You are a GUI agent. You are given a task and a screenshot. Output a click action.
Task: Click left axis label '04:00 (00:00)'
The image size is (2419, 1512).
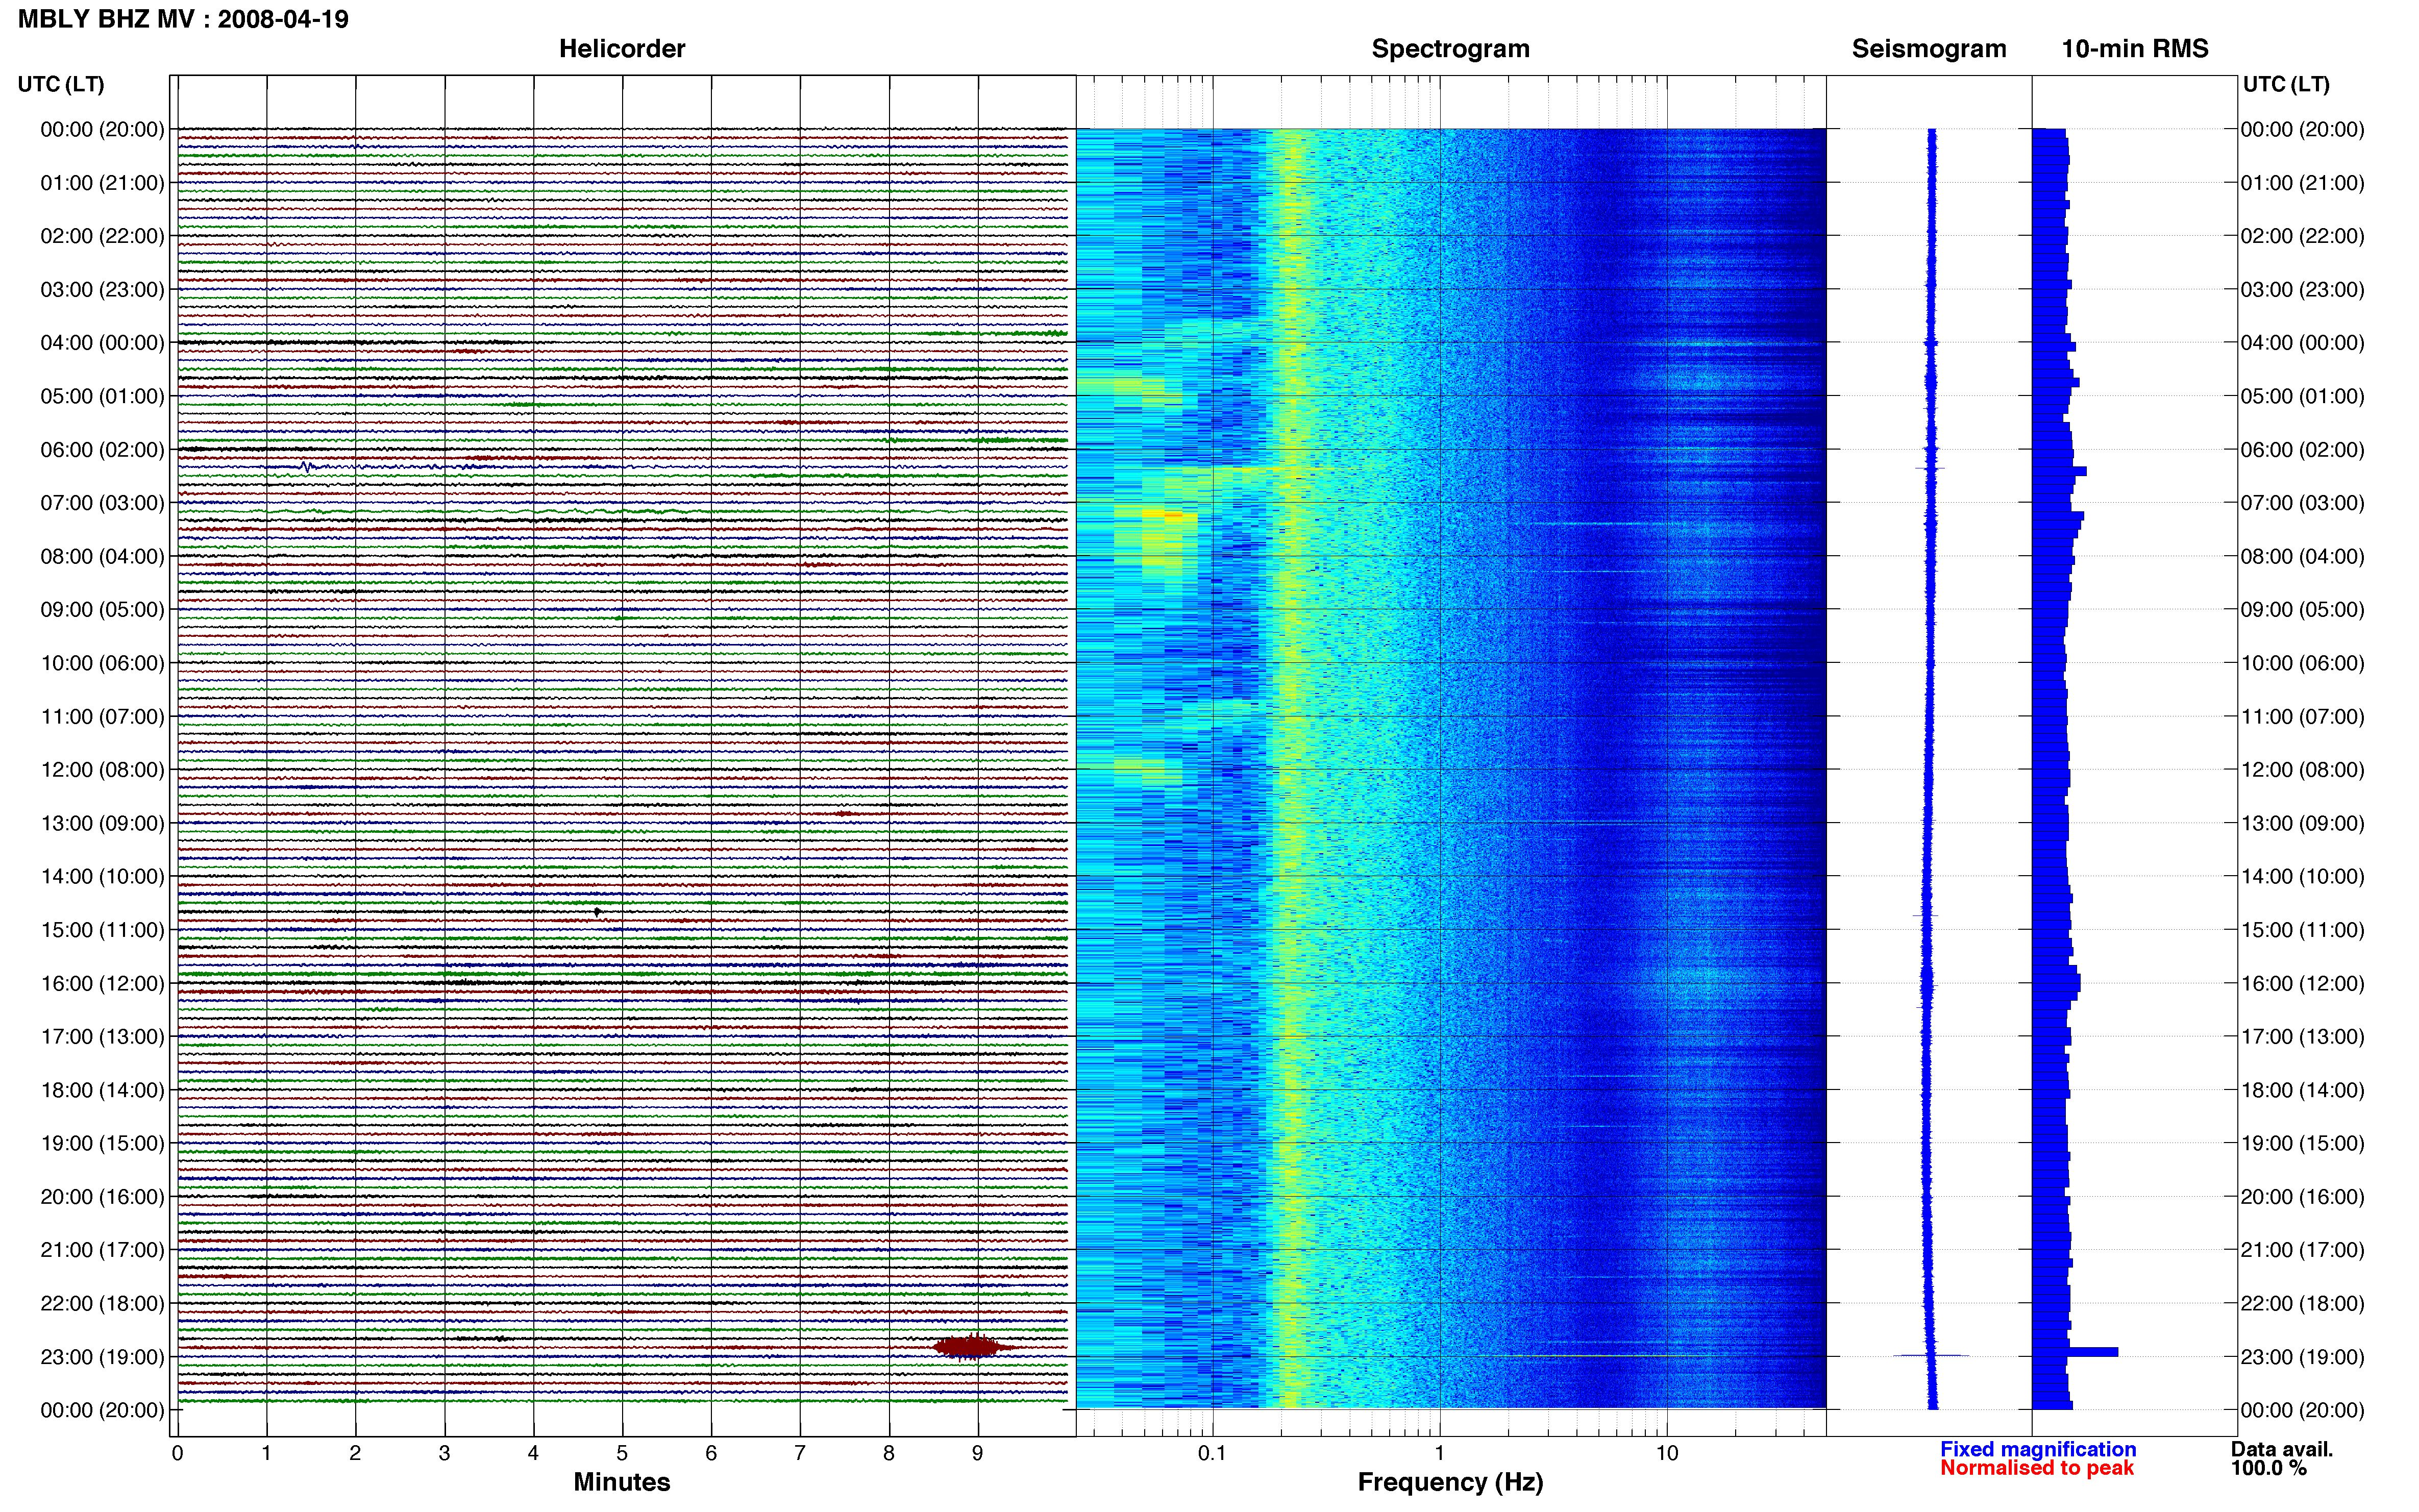coord(102,343)
